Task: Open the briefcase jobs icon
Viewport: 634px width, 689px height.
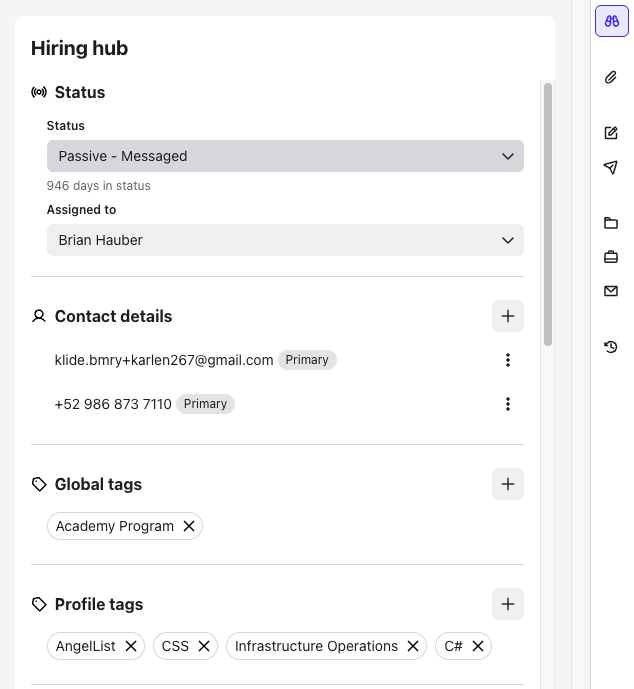Action: [x=611, y=257]
